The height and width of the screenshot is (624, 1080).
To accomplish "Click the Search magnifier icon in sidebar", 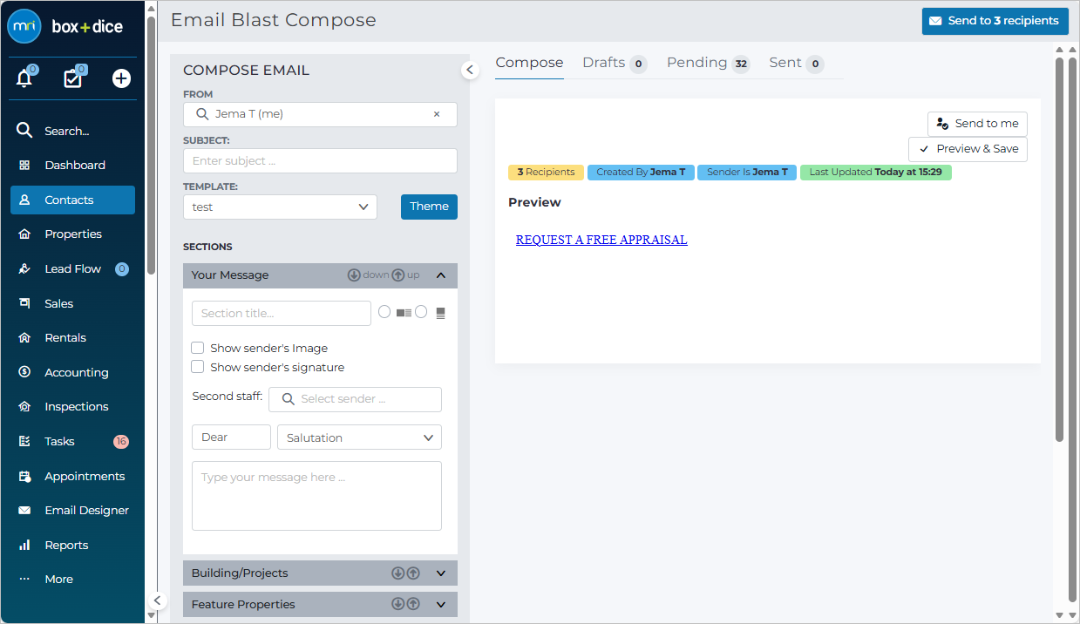I will click(x=24, y=130).
